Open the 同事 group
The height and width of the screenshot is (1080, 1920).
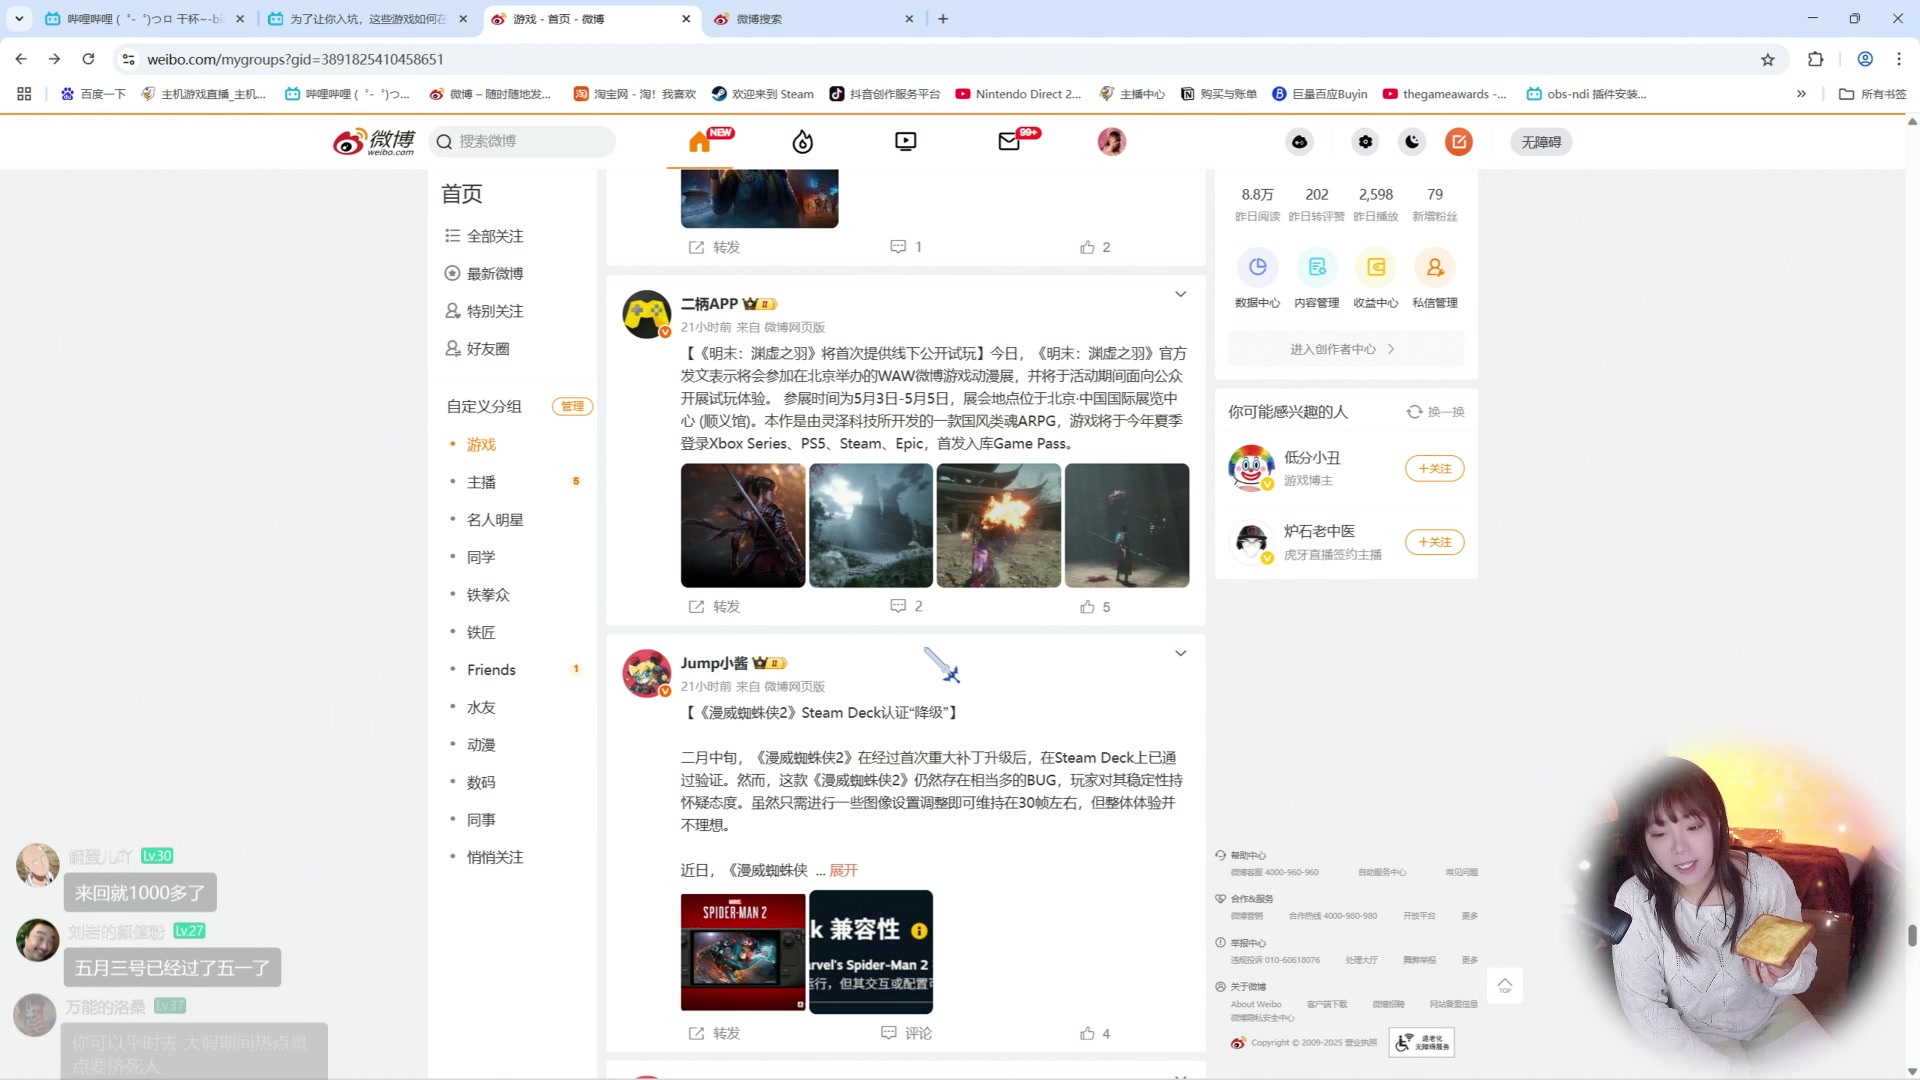click(481, 820)
